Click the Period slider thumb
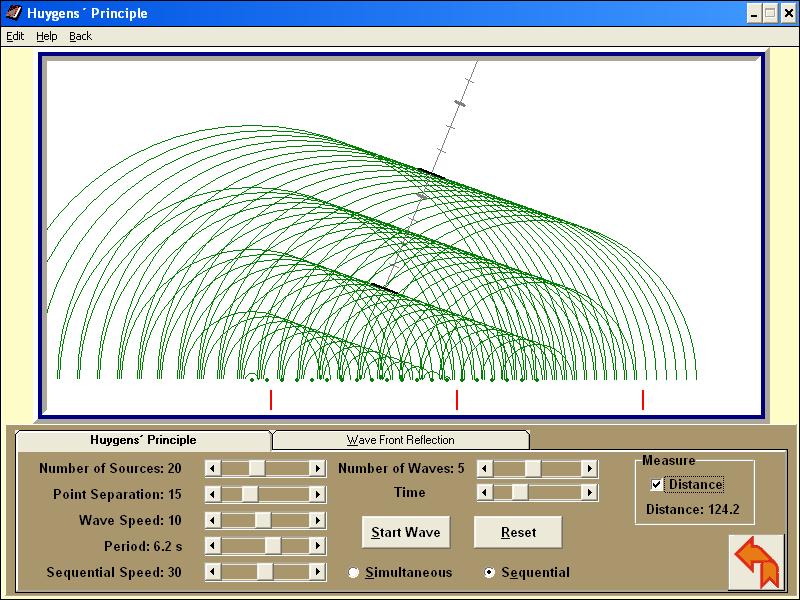Viewport: 800px width, 600px height. click(273, 545)
